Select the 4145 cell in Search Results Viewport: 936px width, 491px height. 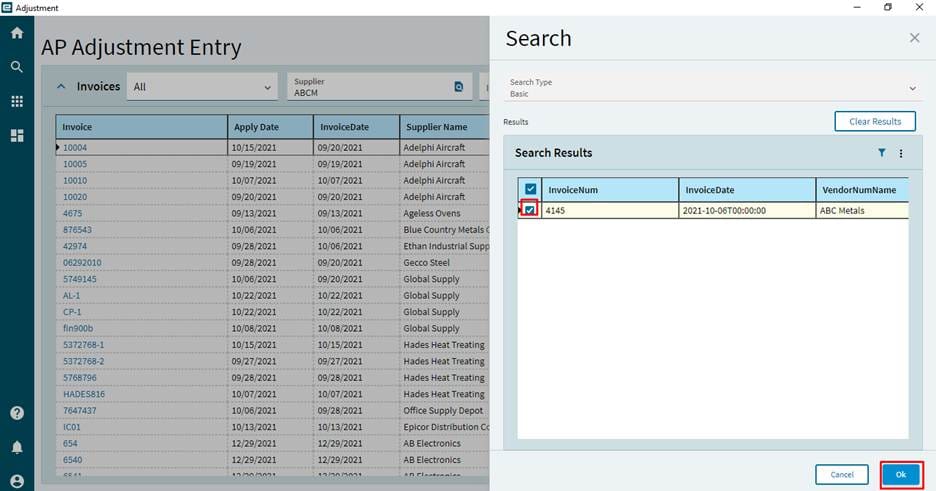609,211
